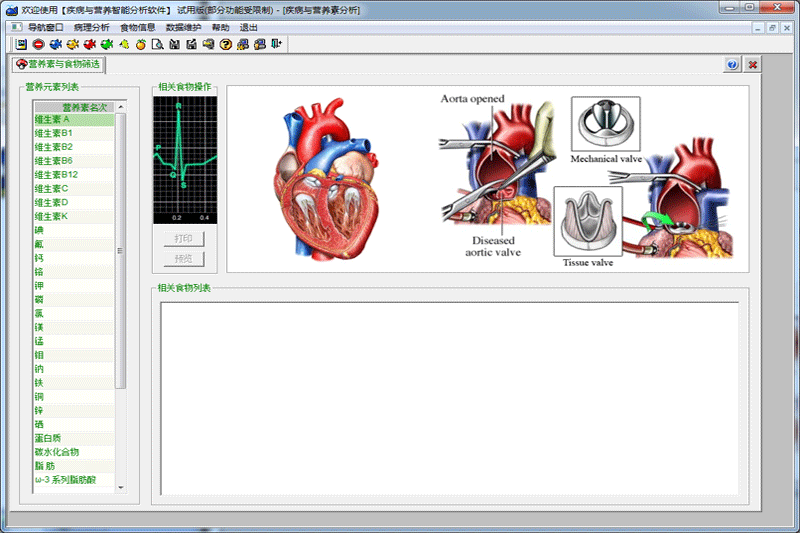Screen dimensions: 800x533
Task: Click the yellow question mark help toolbar icon
Action: 226,44
